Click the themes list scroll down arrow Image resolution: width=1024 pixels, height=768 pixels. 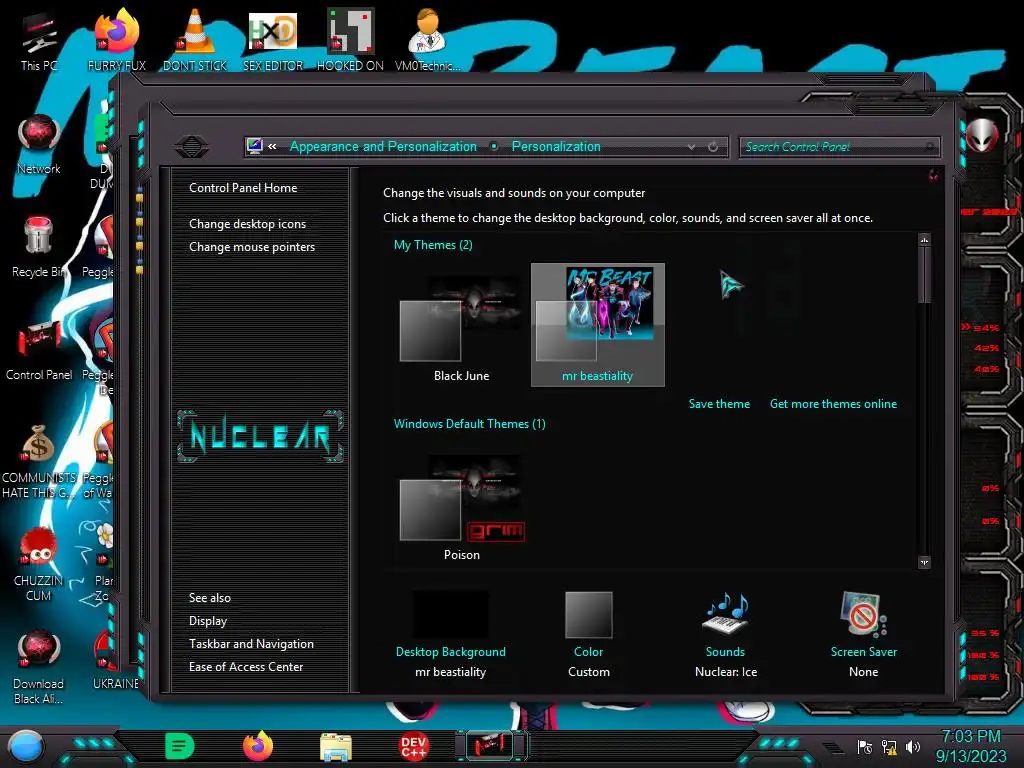pyautogui.click(x=924, y=562)
